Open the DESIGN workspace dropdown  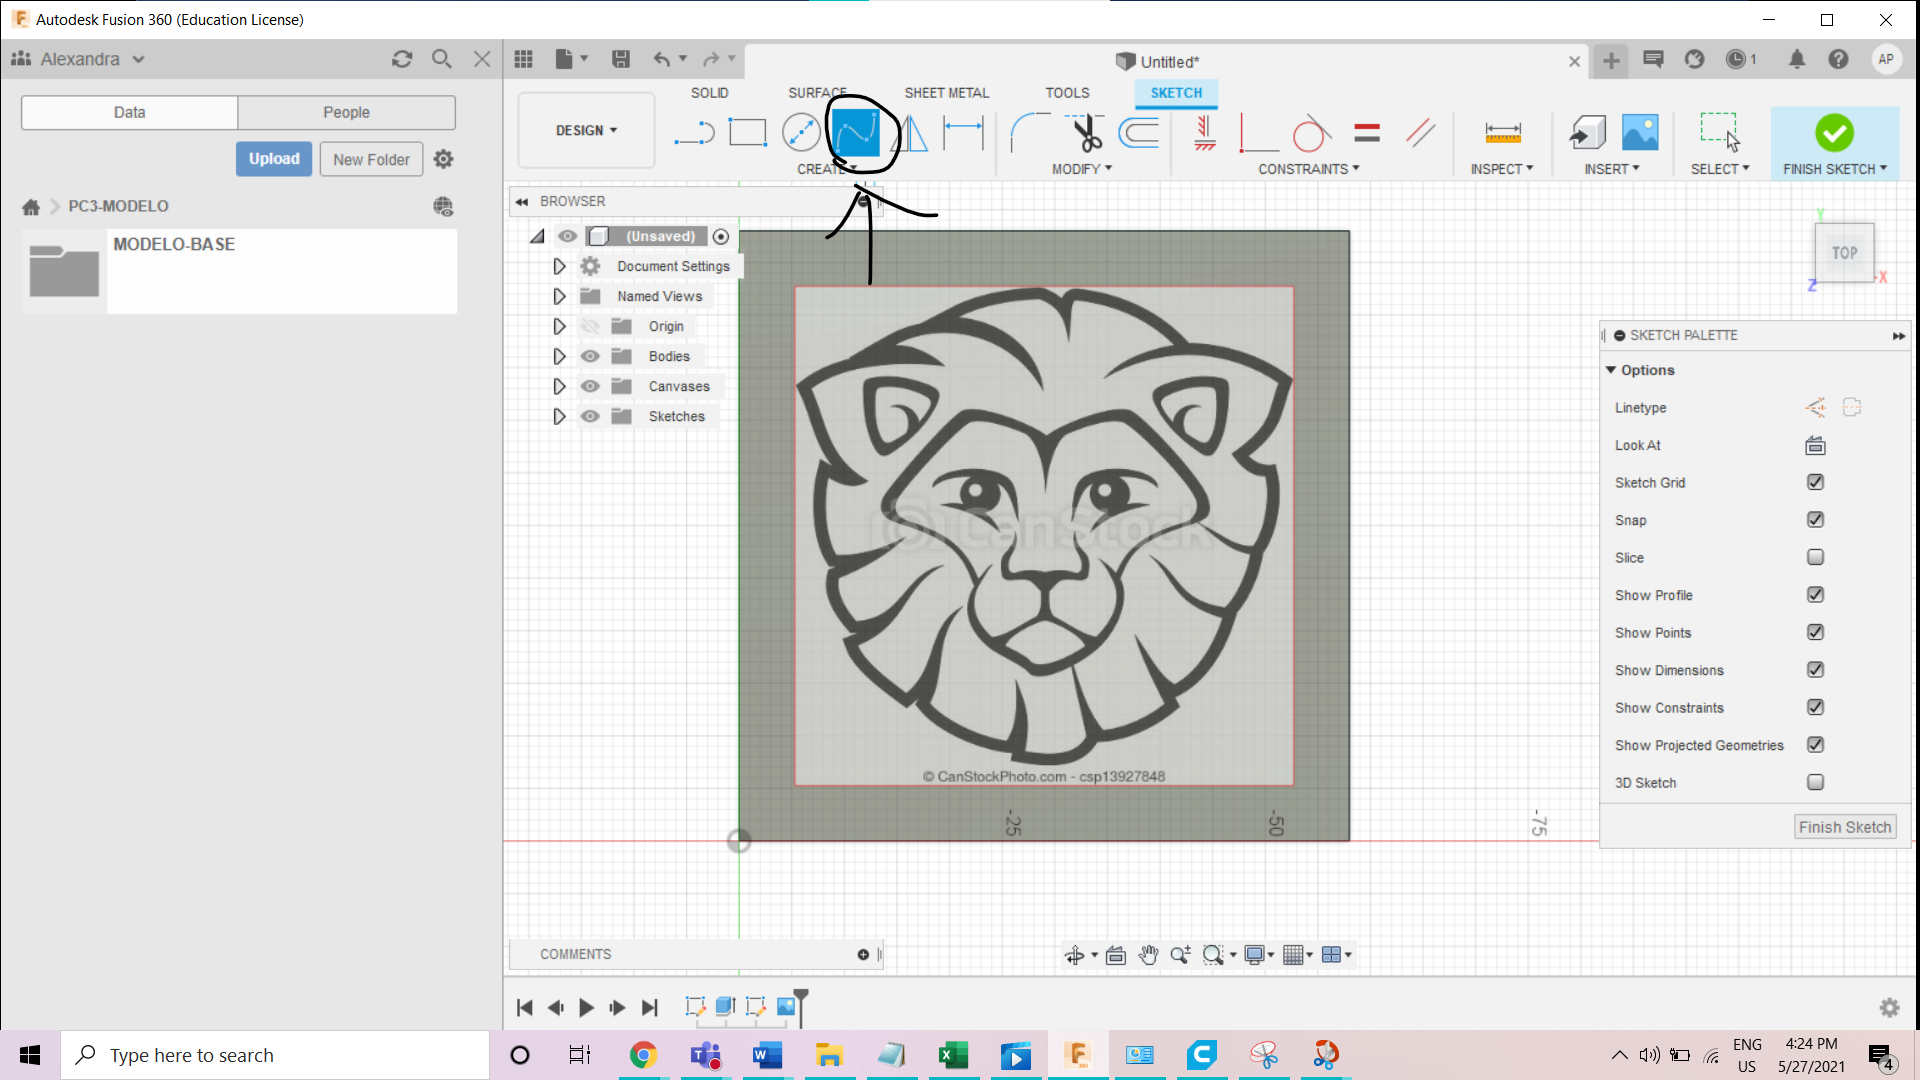(586, 130)
